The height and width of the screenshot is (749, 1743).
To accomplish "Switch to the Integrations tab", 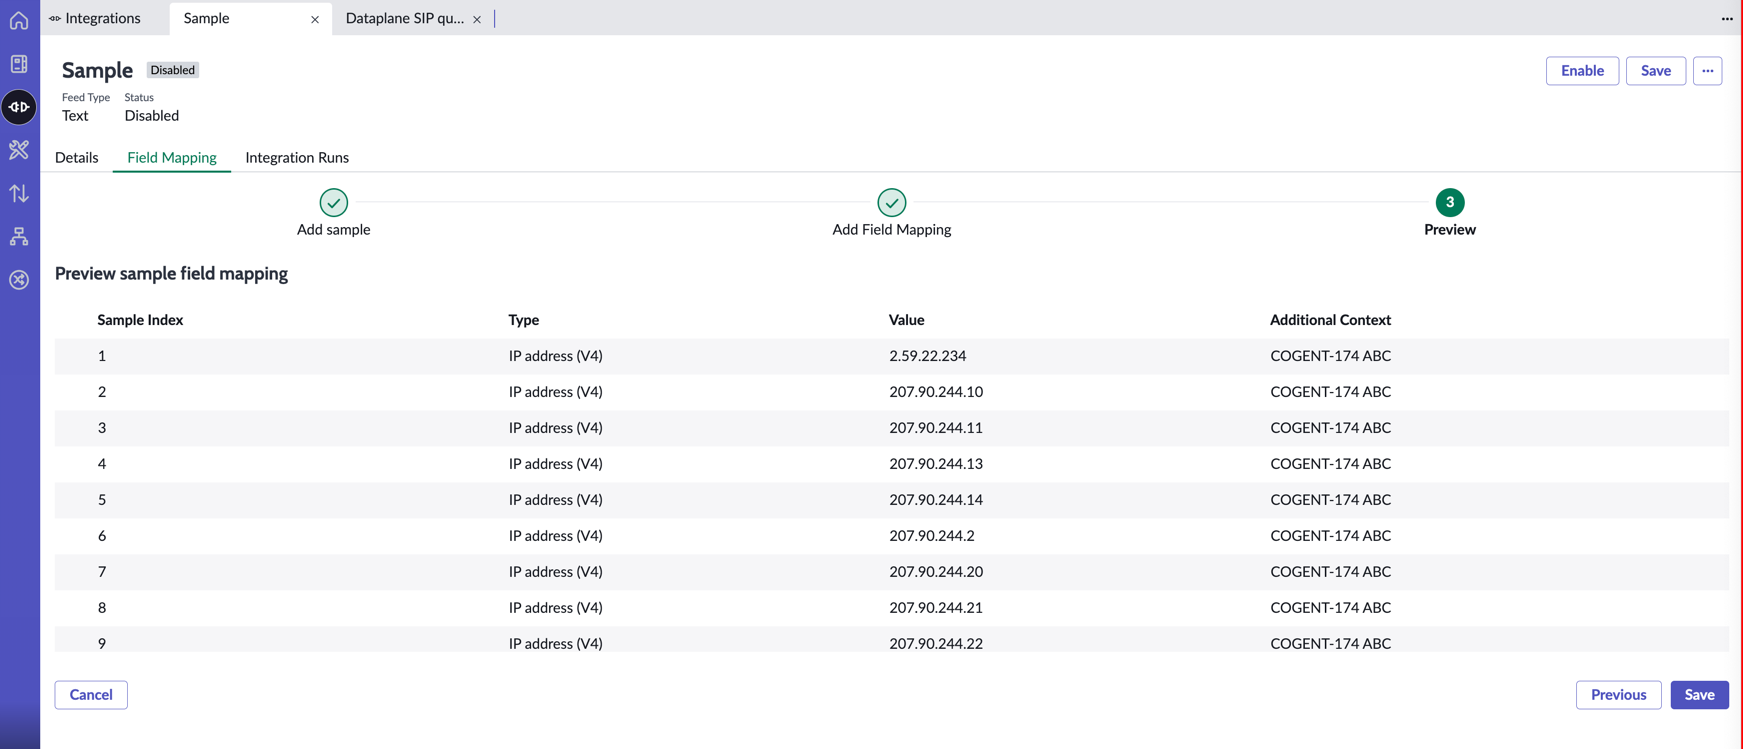I will [x=95, y=18].
